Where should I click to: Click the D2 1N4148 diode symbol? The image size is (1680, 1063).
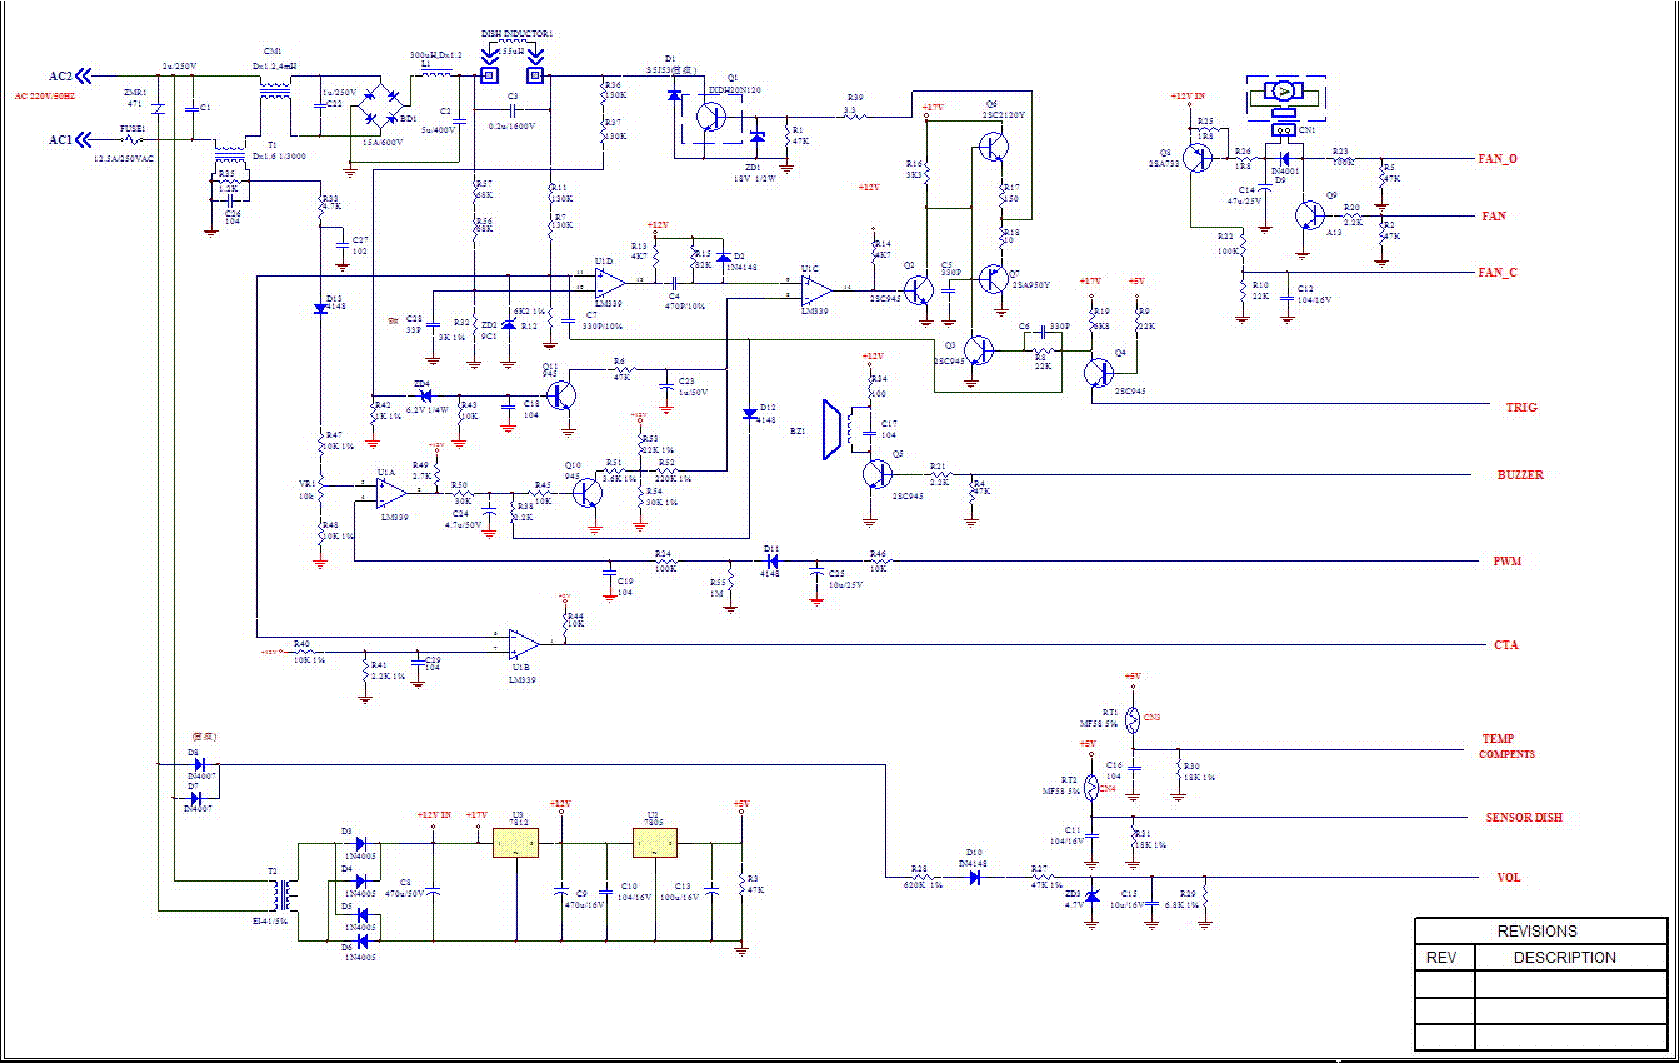point(724,258)
